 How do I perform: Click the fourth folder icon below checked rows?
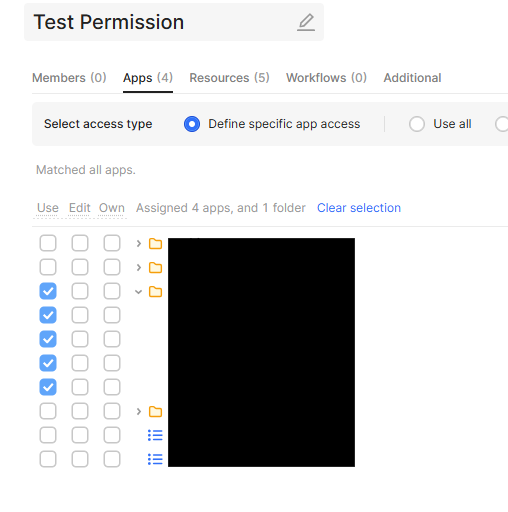click(155, 412)
